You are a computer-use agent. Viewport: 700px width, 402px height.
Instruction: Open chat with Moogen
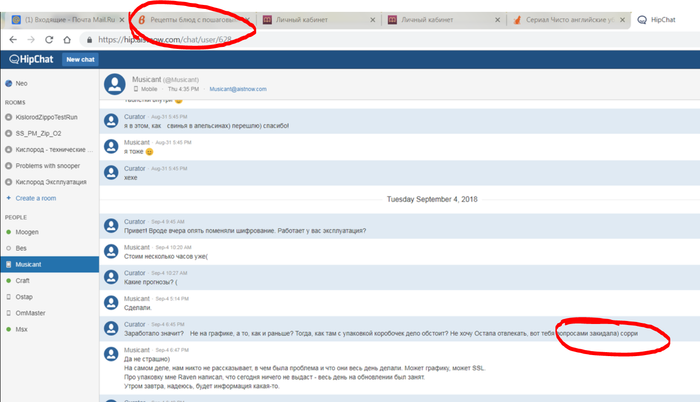(27, 232)
